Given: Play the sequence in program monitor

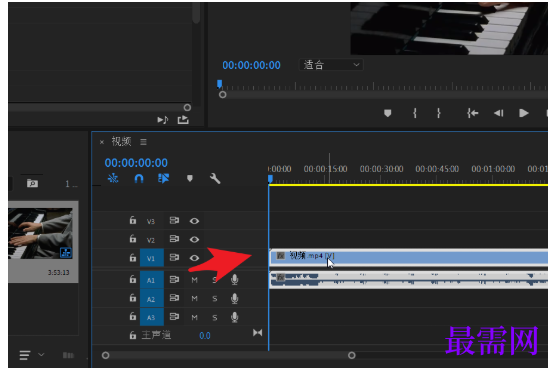Looking at the screenshot, I should click(x=524, y=113).
